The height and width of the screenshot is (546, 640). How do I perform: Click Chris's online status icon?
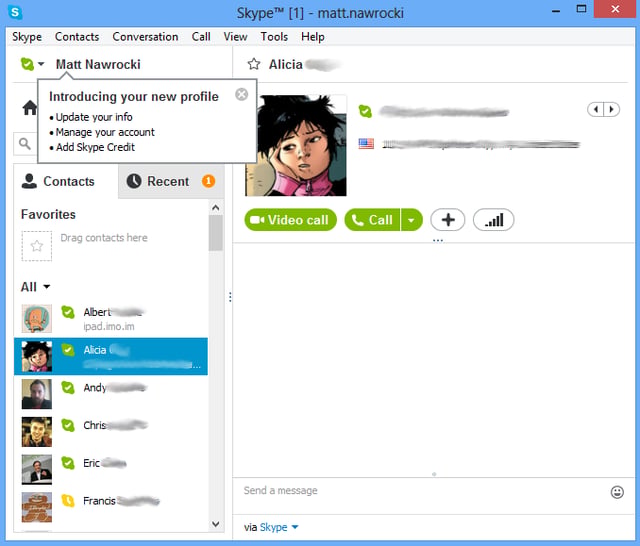68,426
